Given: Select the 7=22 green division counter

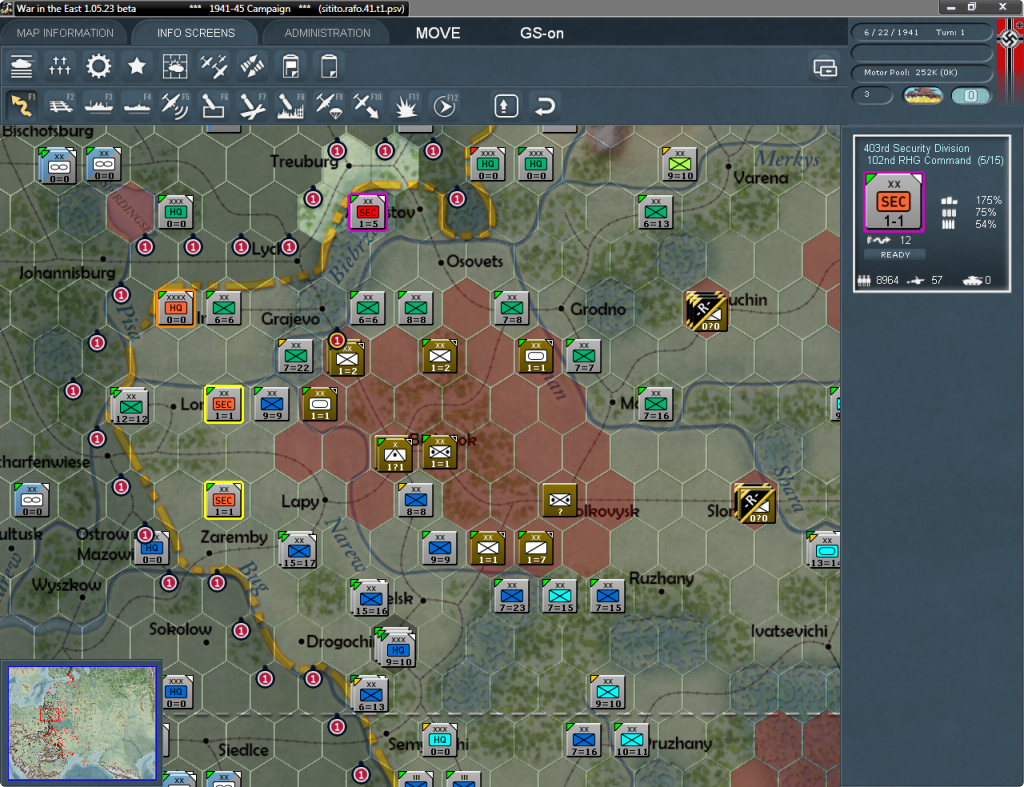Looking at the screenshot, I should click(296, 356).
